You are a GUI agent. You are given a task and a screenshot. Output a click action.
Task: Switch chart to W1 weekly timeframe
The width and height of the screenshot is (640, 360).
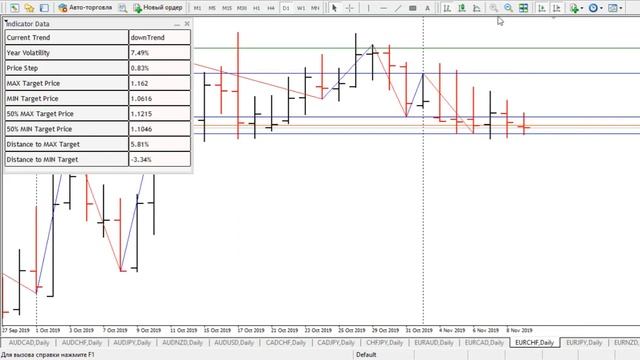(301, 8)
